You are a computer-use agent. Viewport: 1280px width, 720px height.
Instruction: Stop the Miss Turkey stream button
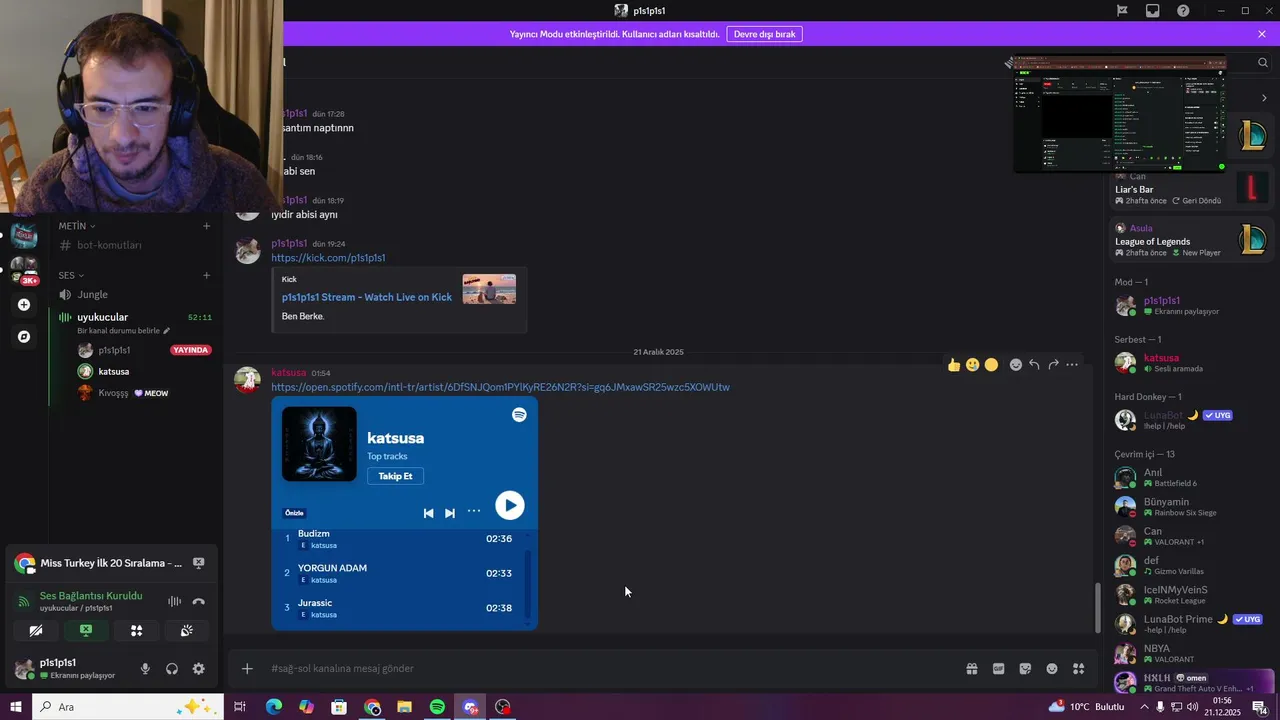coord(198,563)
